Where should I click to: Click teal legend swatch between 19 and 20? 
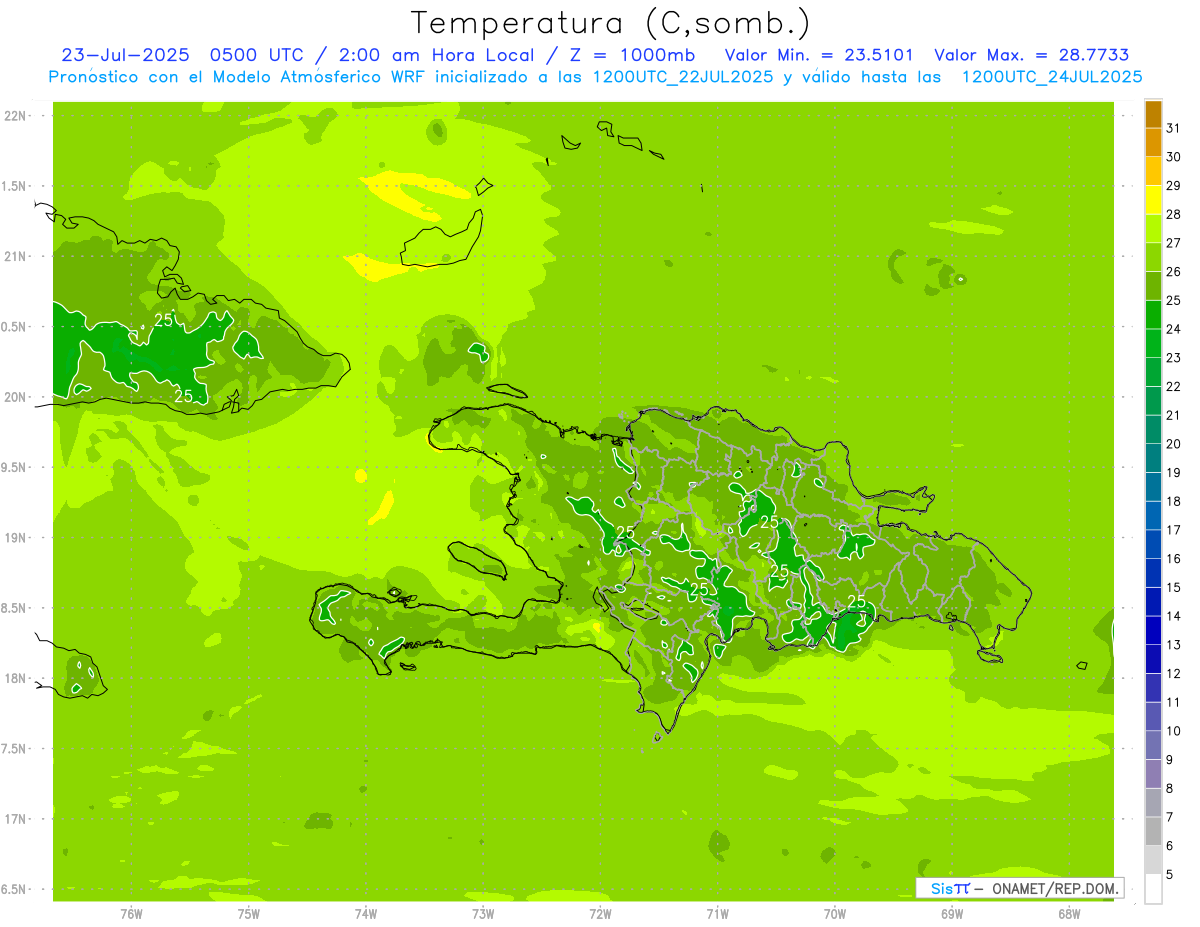pyautogui.click(x=1153, y=459)
